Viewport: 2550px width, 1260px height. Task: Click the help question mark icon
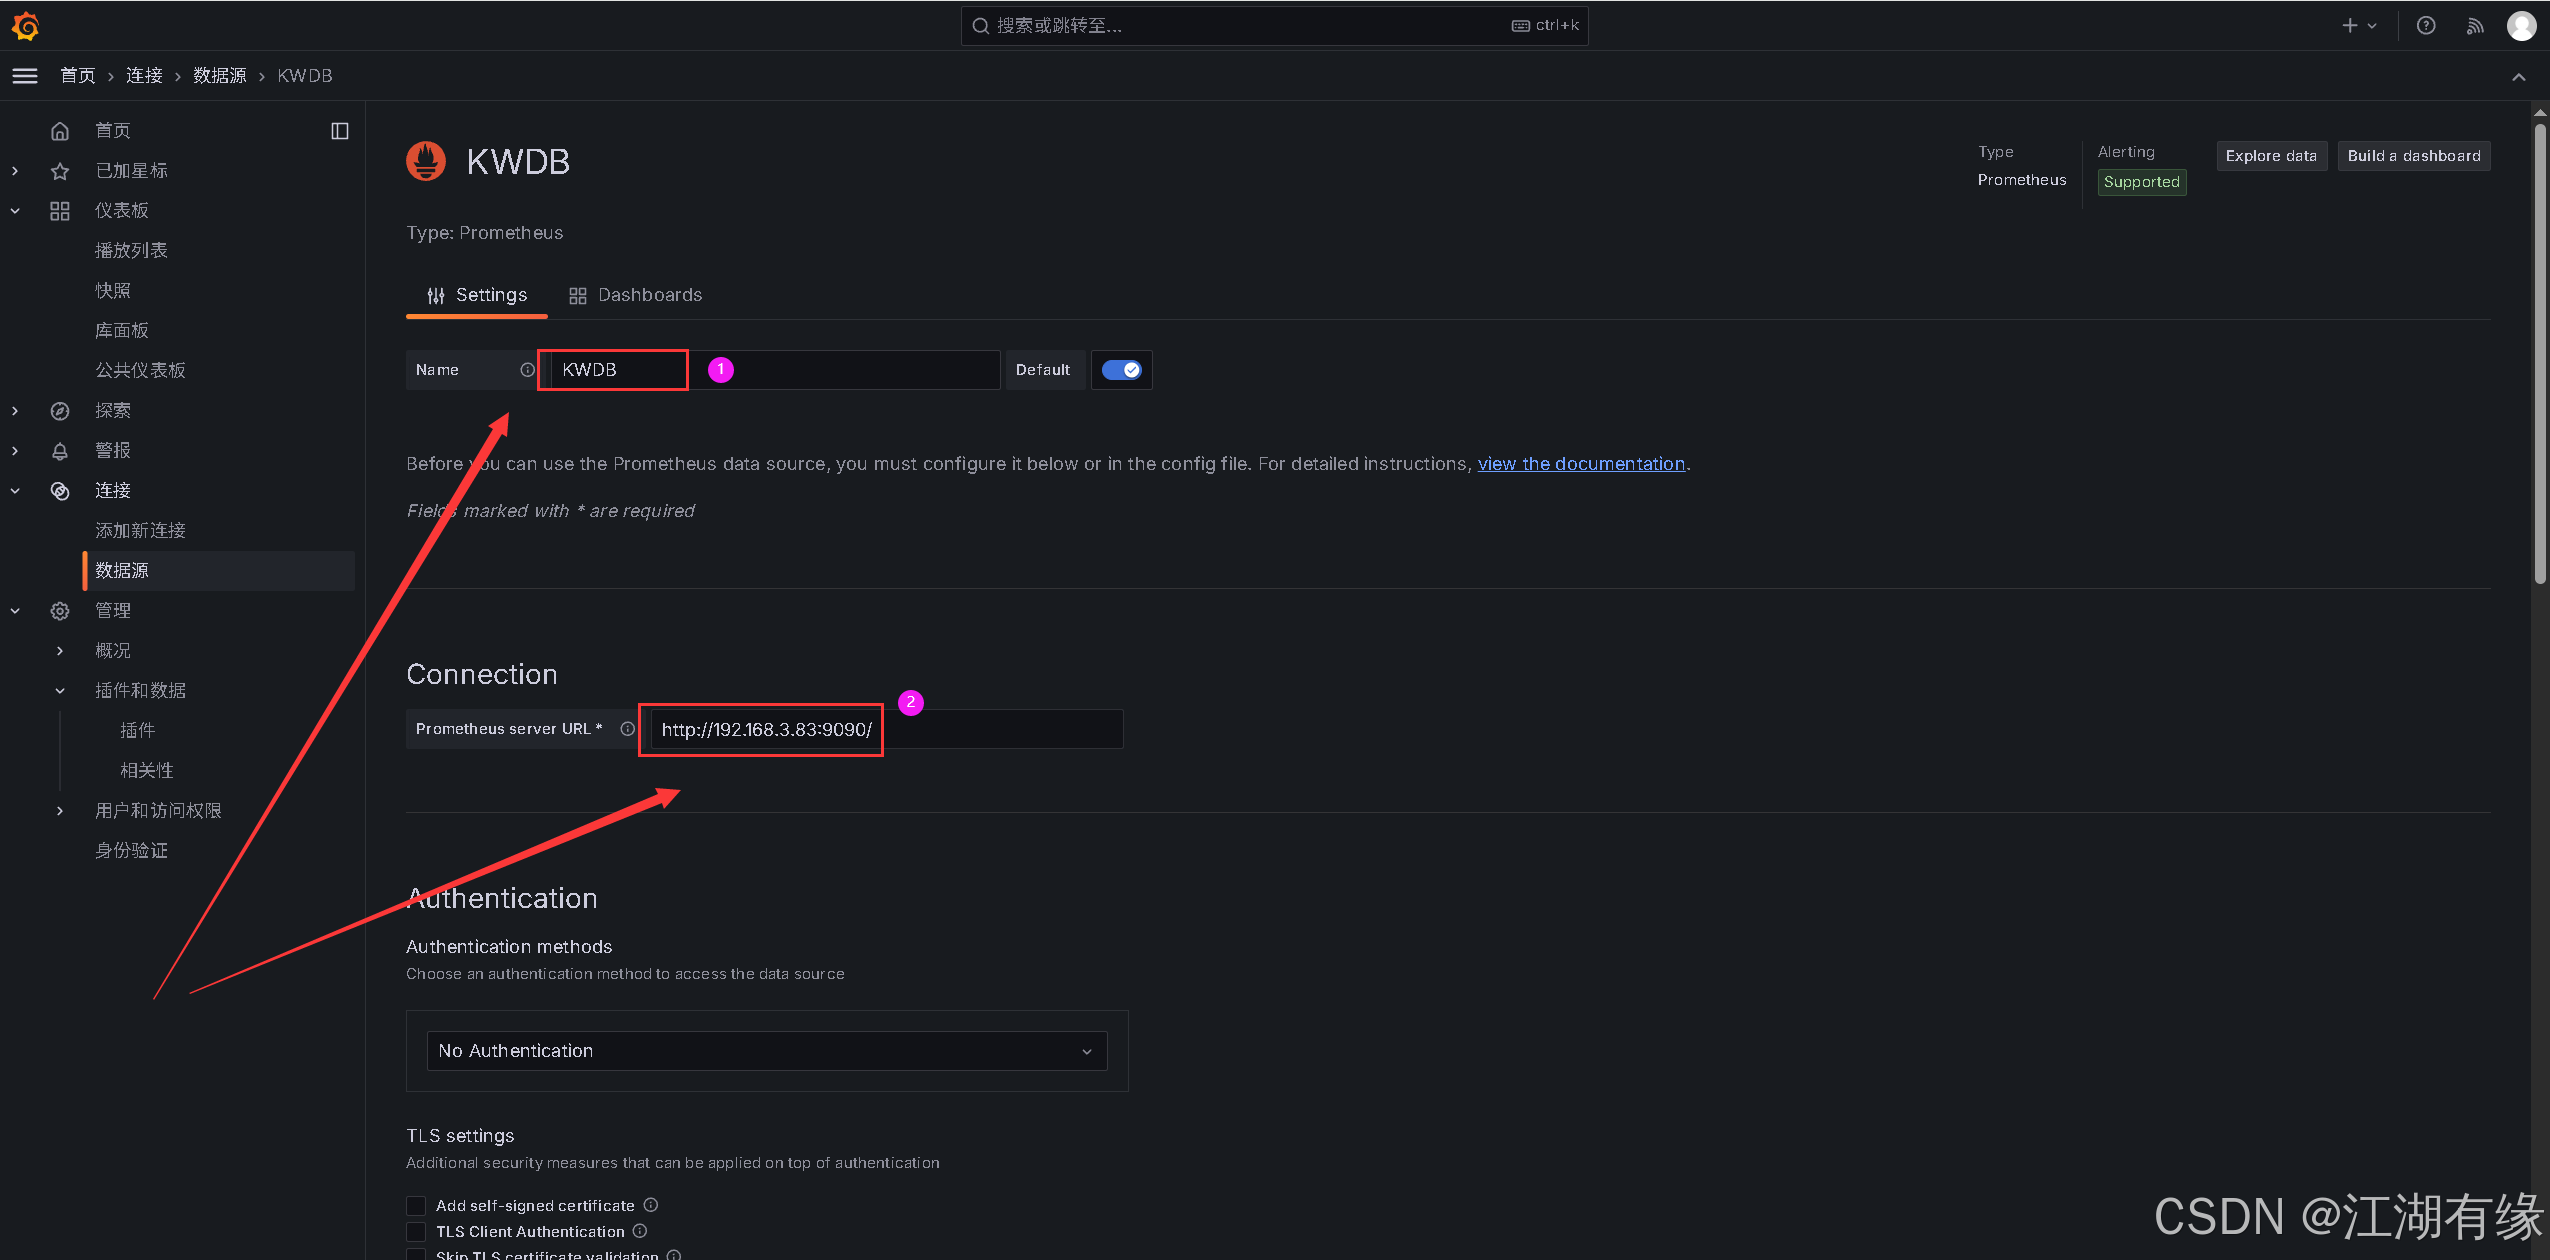(2426, 26)
